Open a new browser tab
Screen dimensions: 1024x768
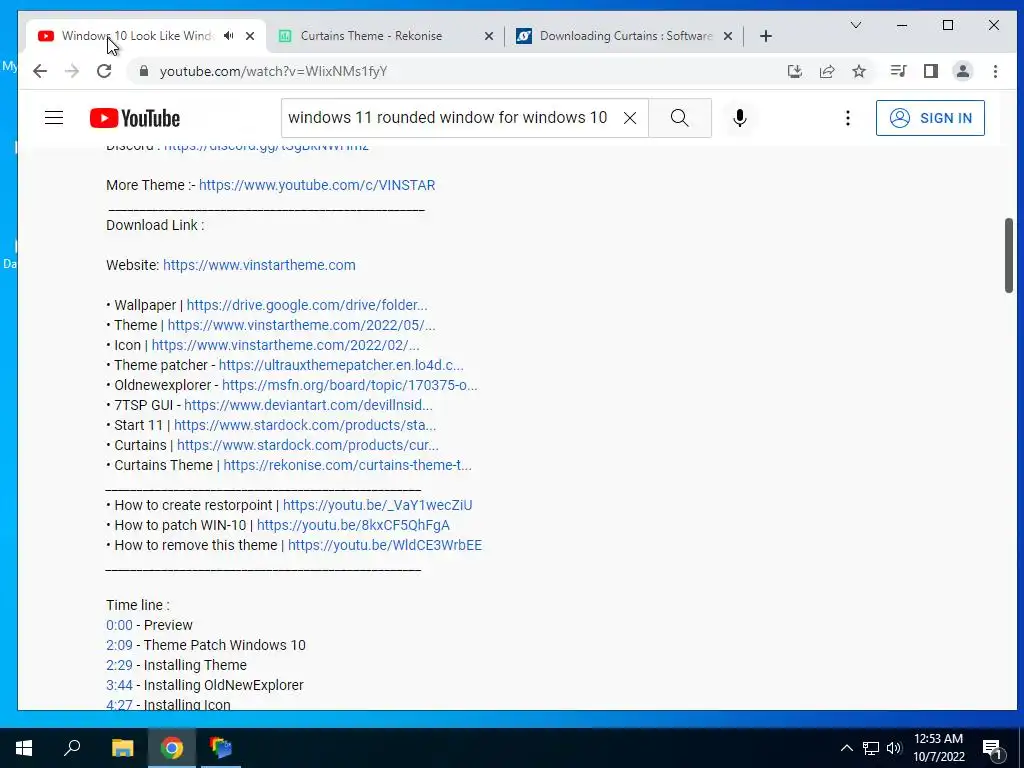(766, 36)
